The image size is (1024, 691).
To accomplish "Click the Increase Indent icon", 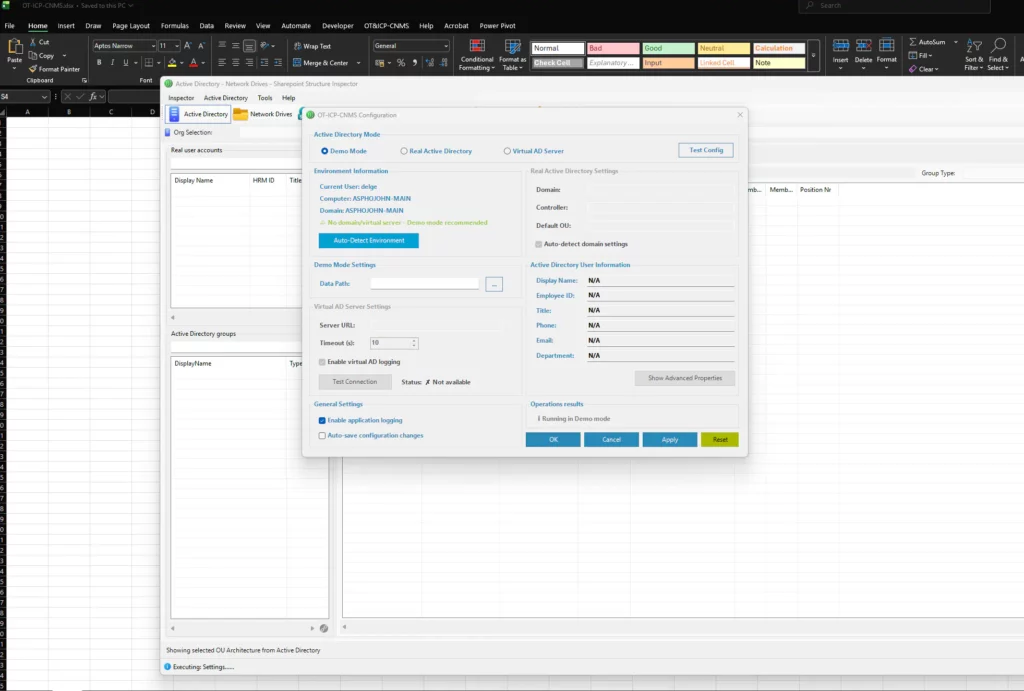I will point(278,63).
